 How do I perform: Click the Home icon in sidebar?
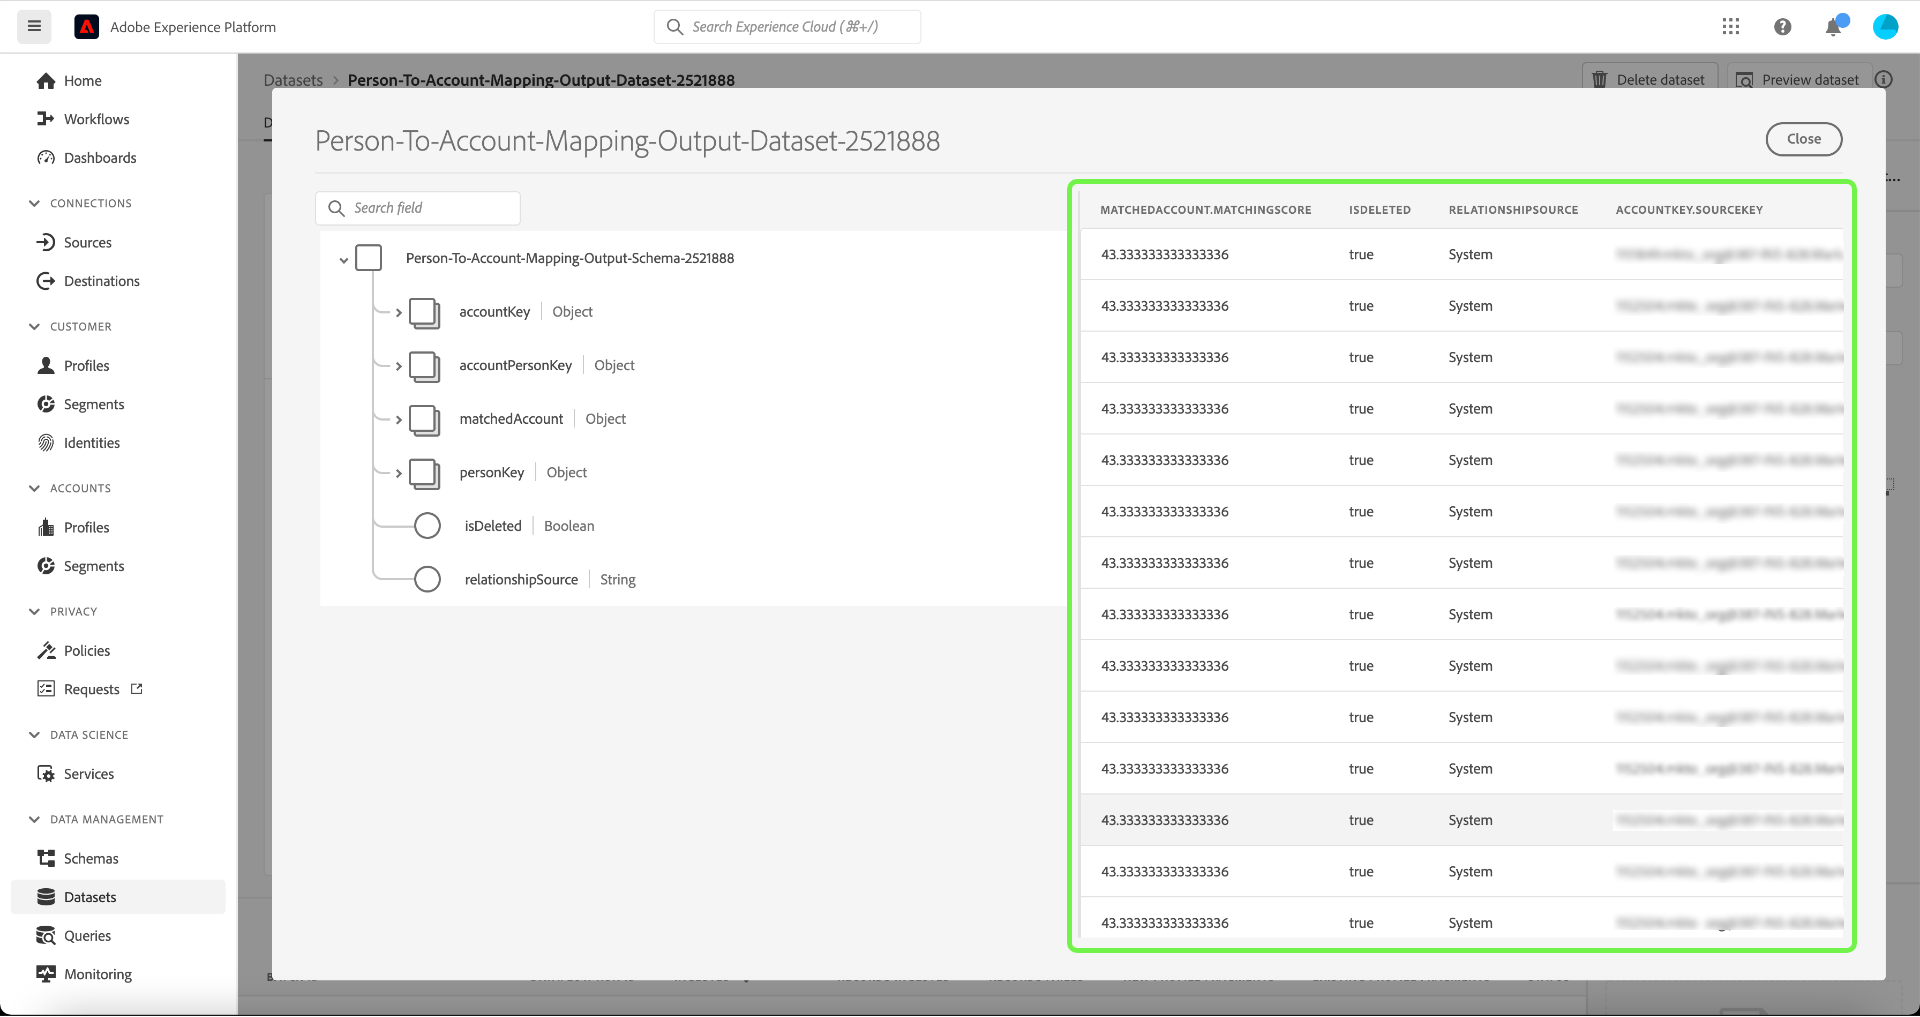click(46, 81)
